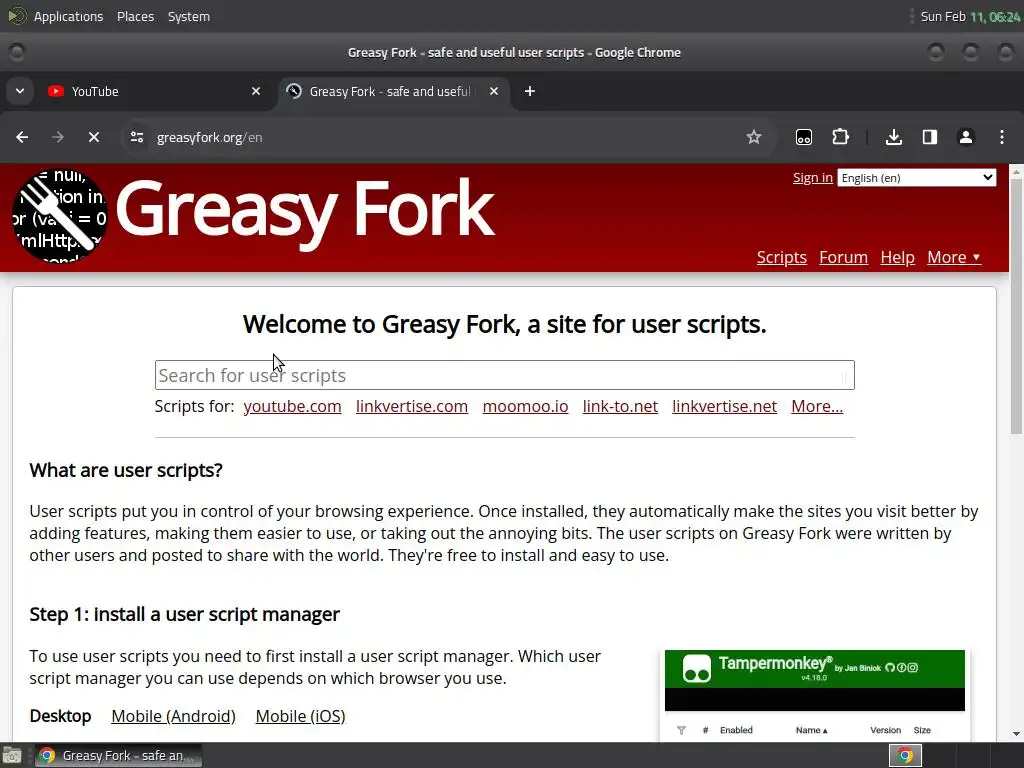This screenshot has width=1024, height=768.
Task: Click the Sign in link
Action: (812, 178)
